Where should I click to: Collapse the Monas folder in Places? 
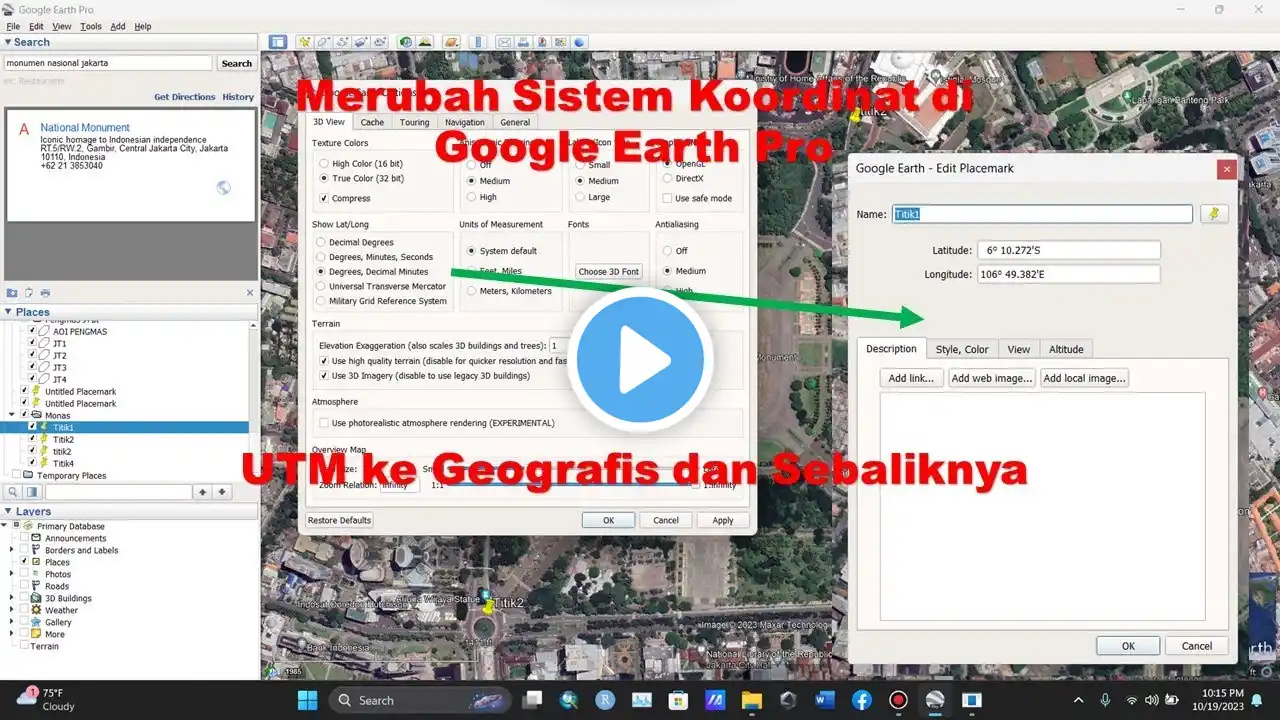click(x=12, y=415)
